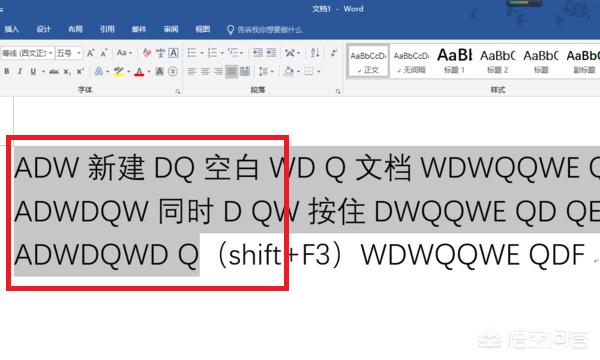Open the Phonetic Guide tool

tap(160, 53)
